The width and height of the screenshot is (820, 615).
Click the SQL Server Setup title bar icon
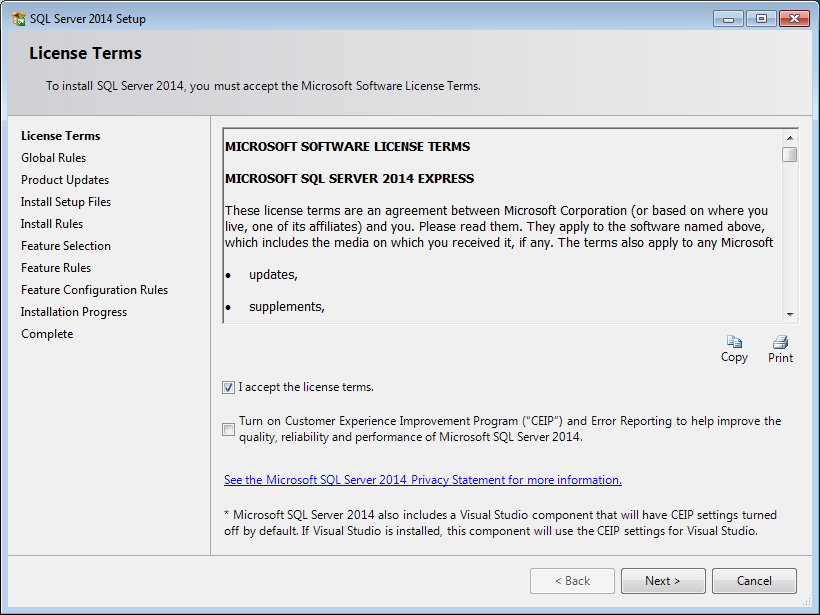pyautogui.click(x=18, y=19)
